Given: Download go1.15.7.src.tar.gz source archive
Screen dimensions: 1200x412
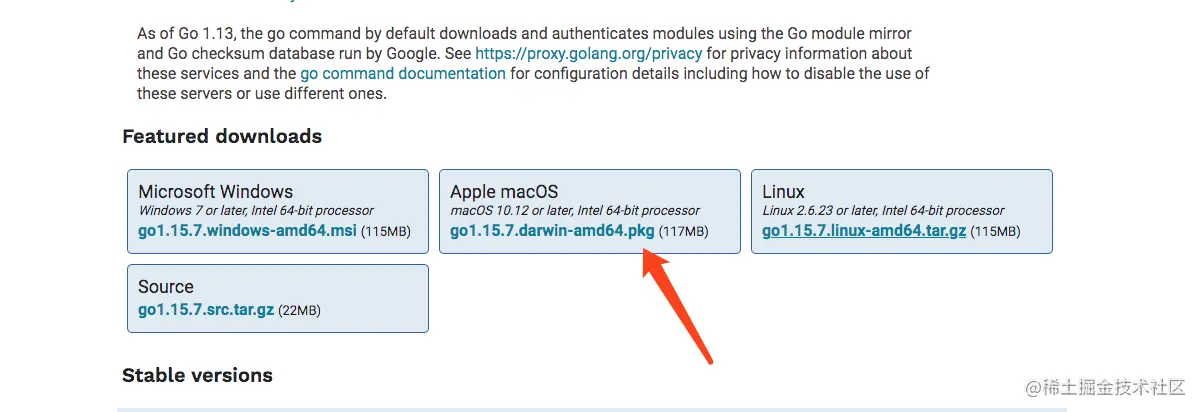Looking at the screenshot, I should pyautogui.click(x=206, y=310).
